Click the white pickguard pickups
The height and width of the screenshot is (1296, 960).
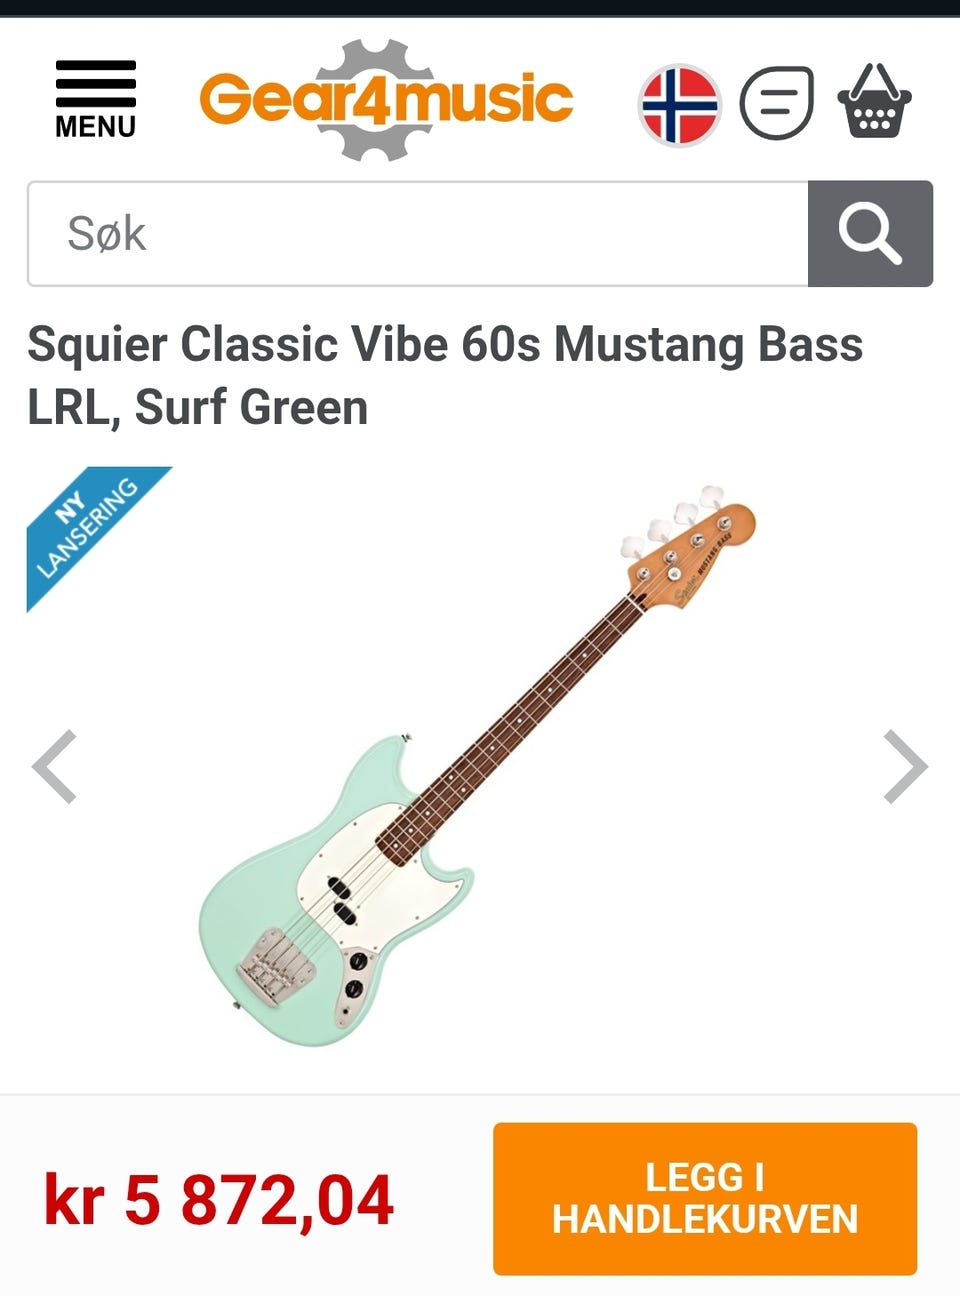(343, 899)
